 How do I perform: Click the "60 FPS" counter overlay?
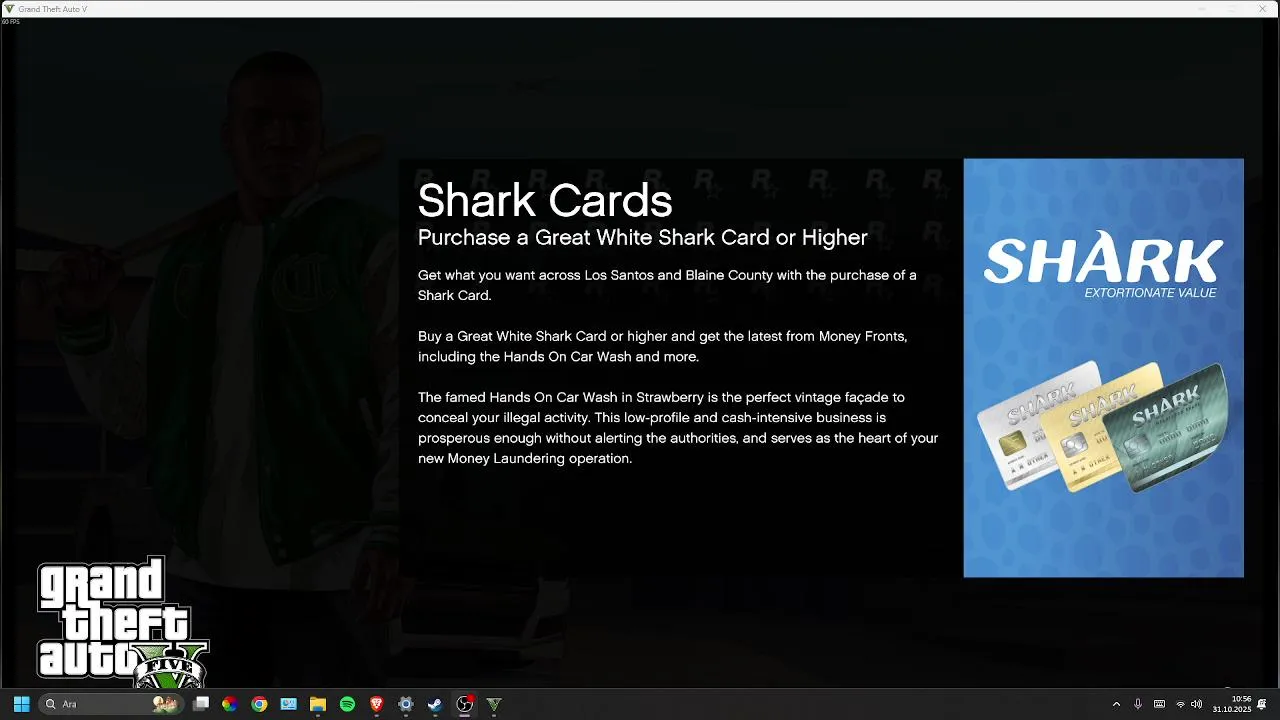click(11, 21)
